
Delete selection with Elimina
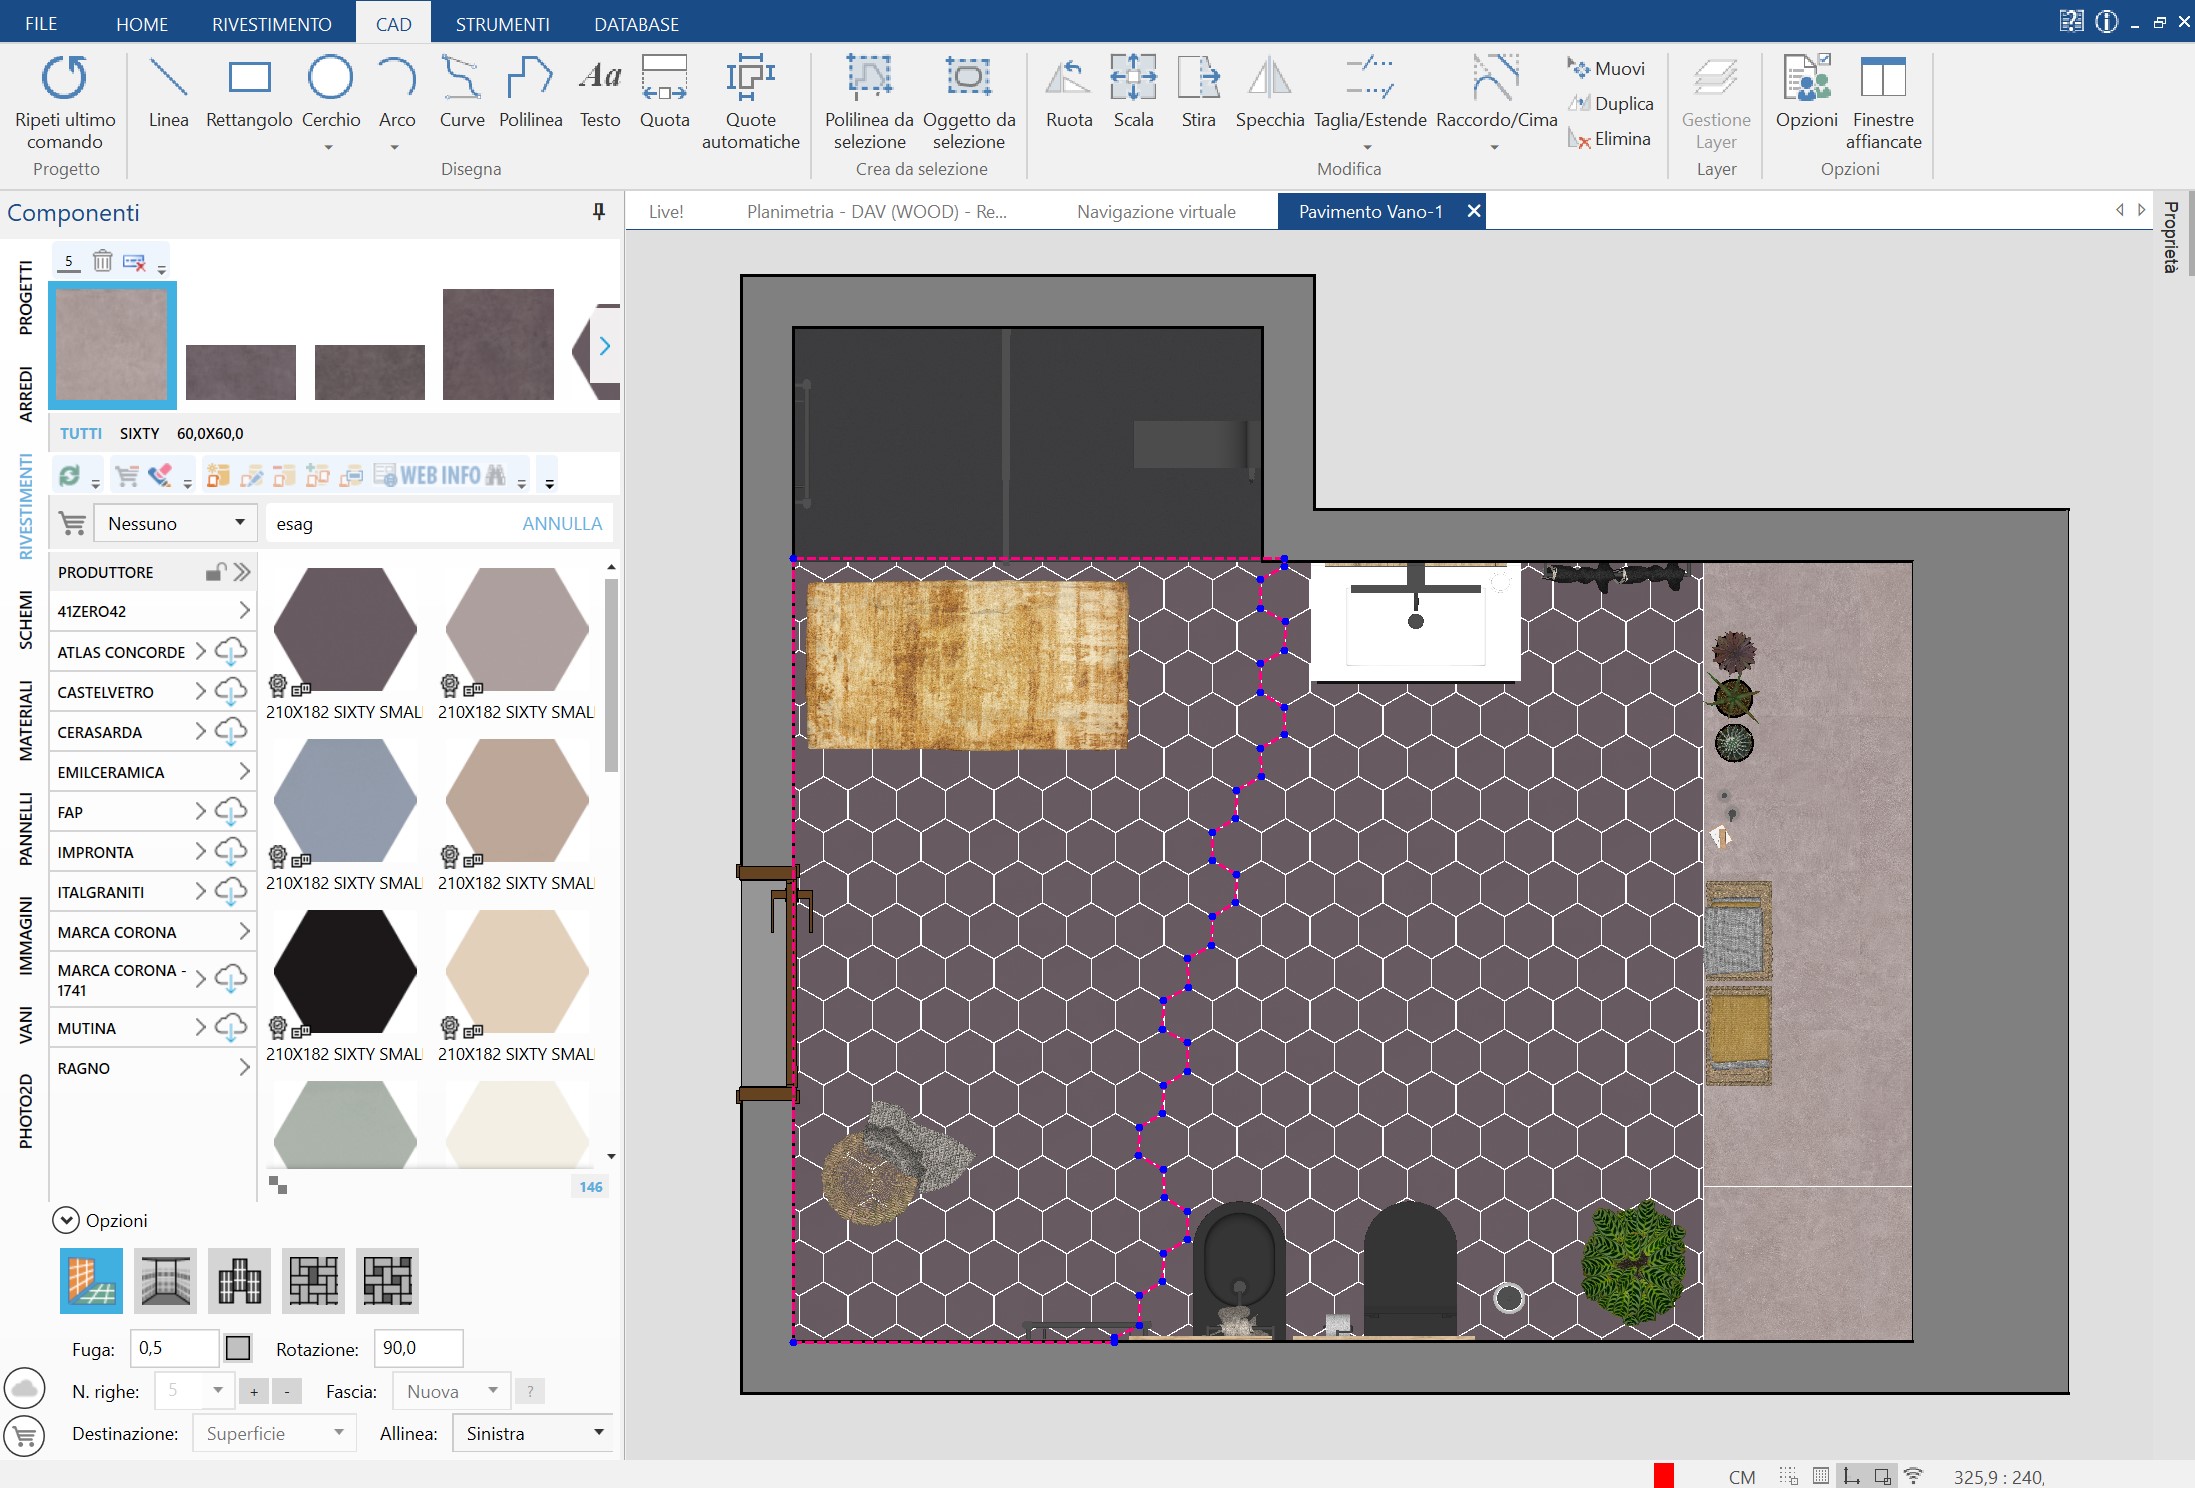(x=1609, y=139)
